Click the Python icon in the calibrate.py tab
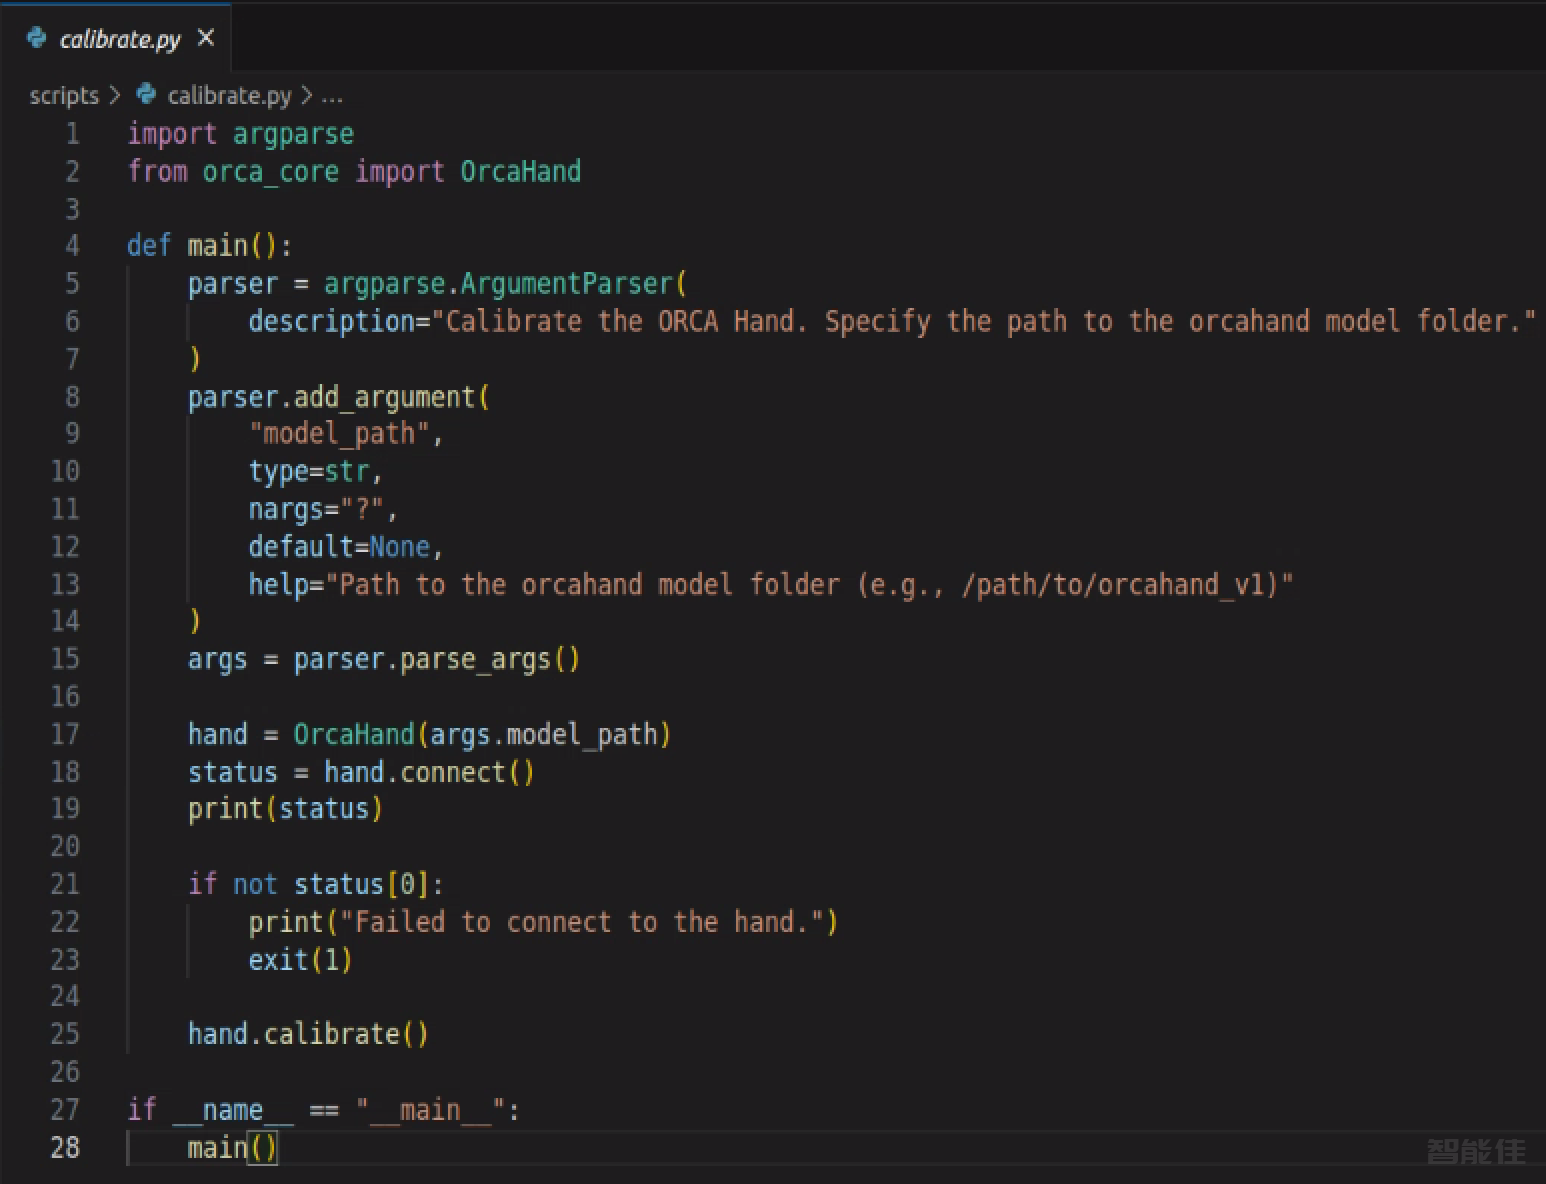The image size is (1546, 1184). [x=37, y=38]
